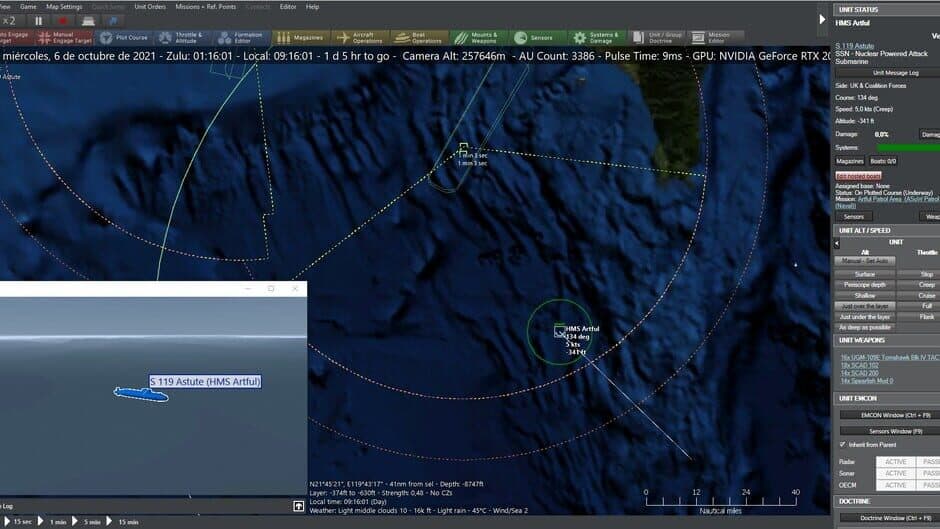
Task: Click Edit hosted boats button
Action: point(858,176)
